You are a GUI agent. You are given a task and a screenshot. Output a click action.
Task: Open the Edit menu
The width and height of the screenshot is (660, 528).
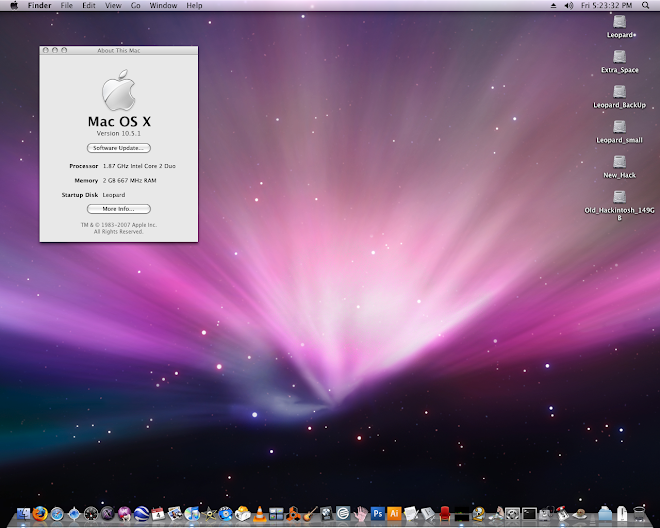(x=88, y=5)
